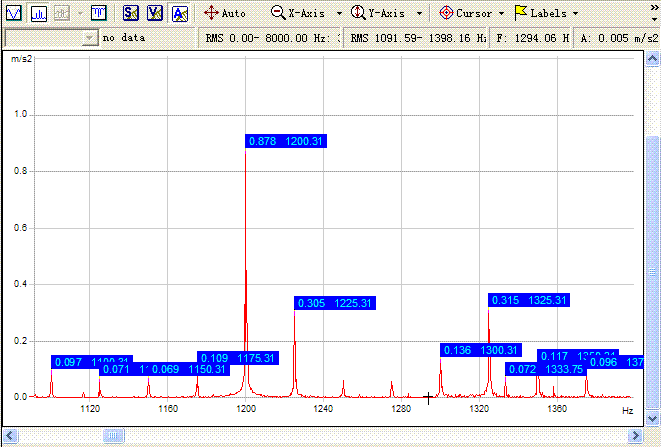
Task: Click the Auto scale button
Action: coord(225,13)
